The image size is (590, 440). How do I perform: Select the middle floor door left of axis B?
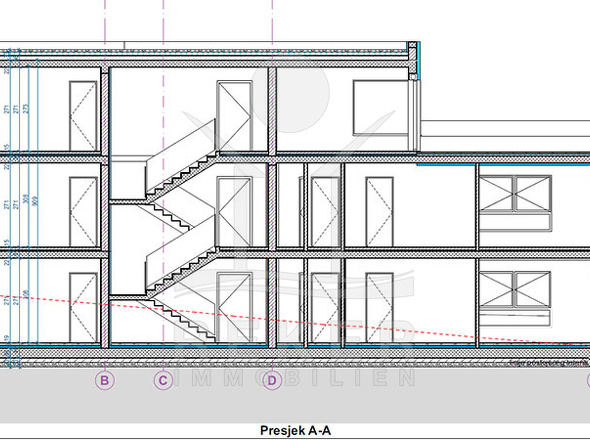pos(83,212)
